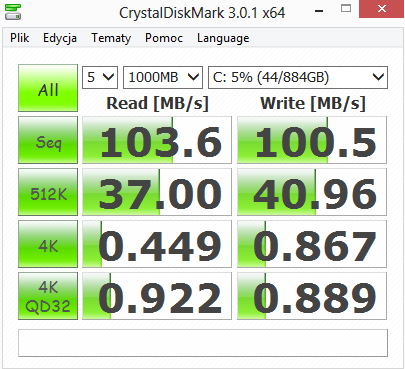
Task: Launch the 4K QD32 test
Action: point(48,296)
